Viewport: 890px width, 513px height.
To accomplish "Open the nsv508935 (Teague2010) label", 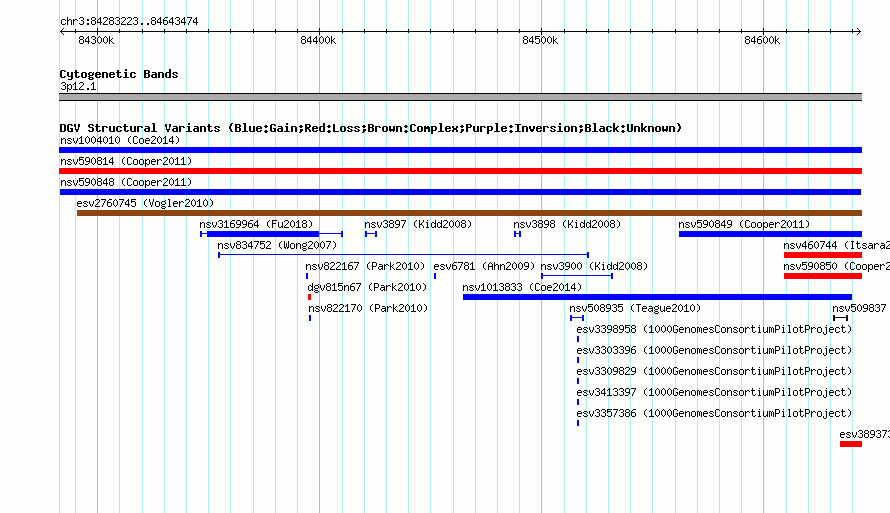I will 635,308.
